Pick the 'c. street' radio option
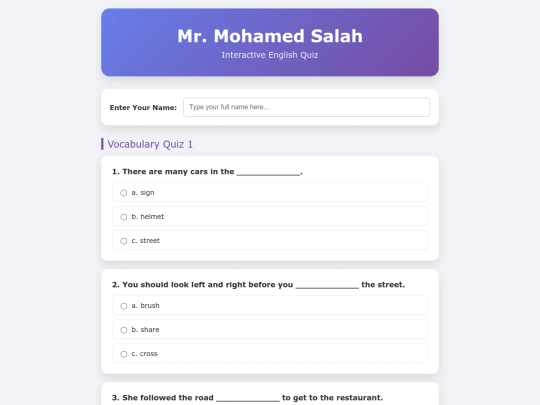The image size is (540, 405). click(124, 241)
